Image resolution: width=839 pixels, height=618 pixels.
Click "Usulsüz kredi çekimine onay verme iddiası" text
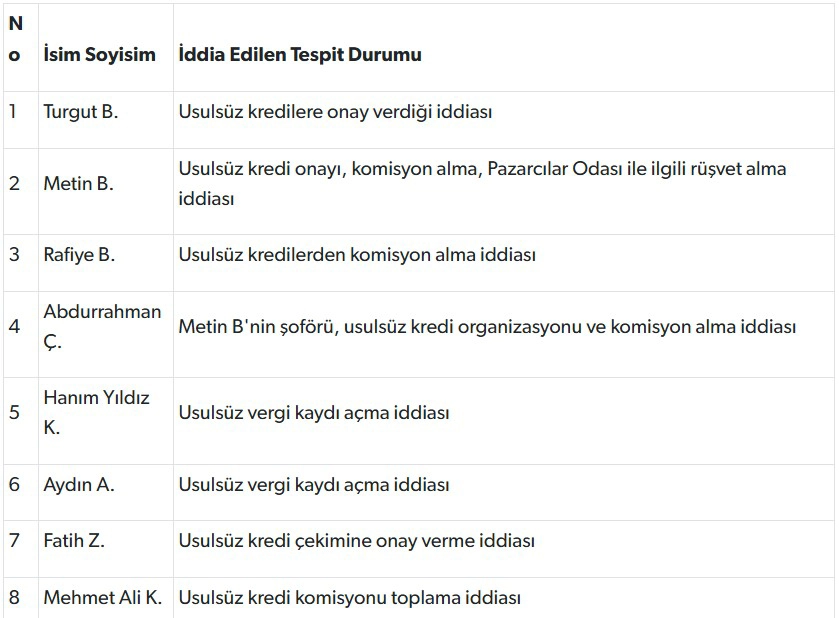pyautogui.click(x=357, y=541)
